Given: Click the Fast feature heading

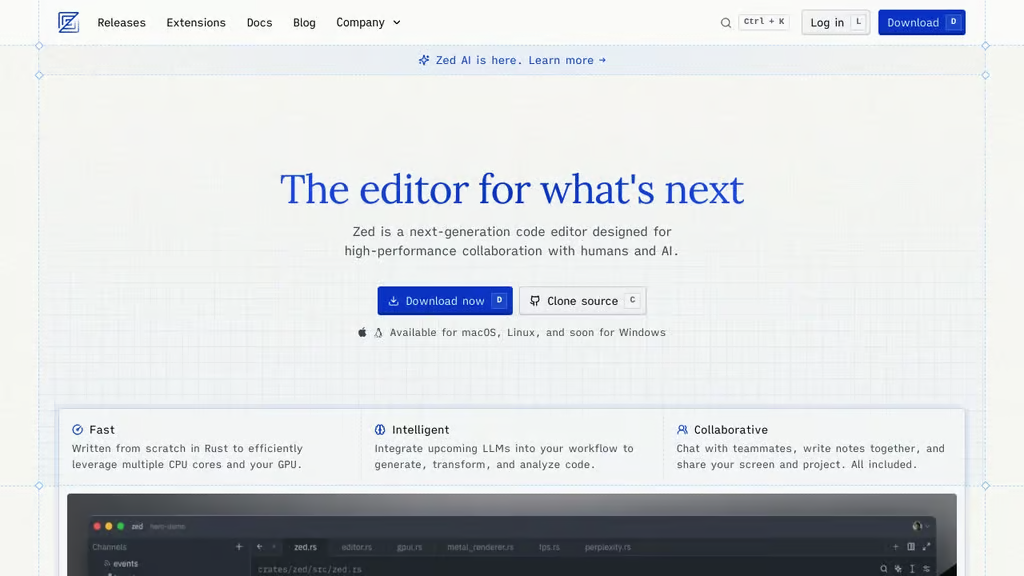Looking at the screenshot, I should click(102, 430).
